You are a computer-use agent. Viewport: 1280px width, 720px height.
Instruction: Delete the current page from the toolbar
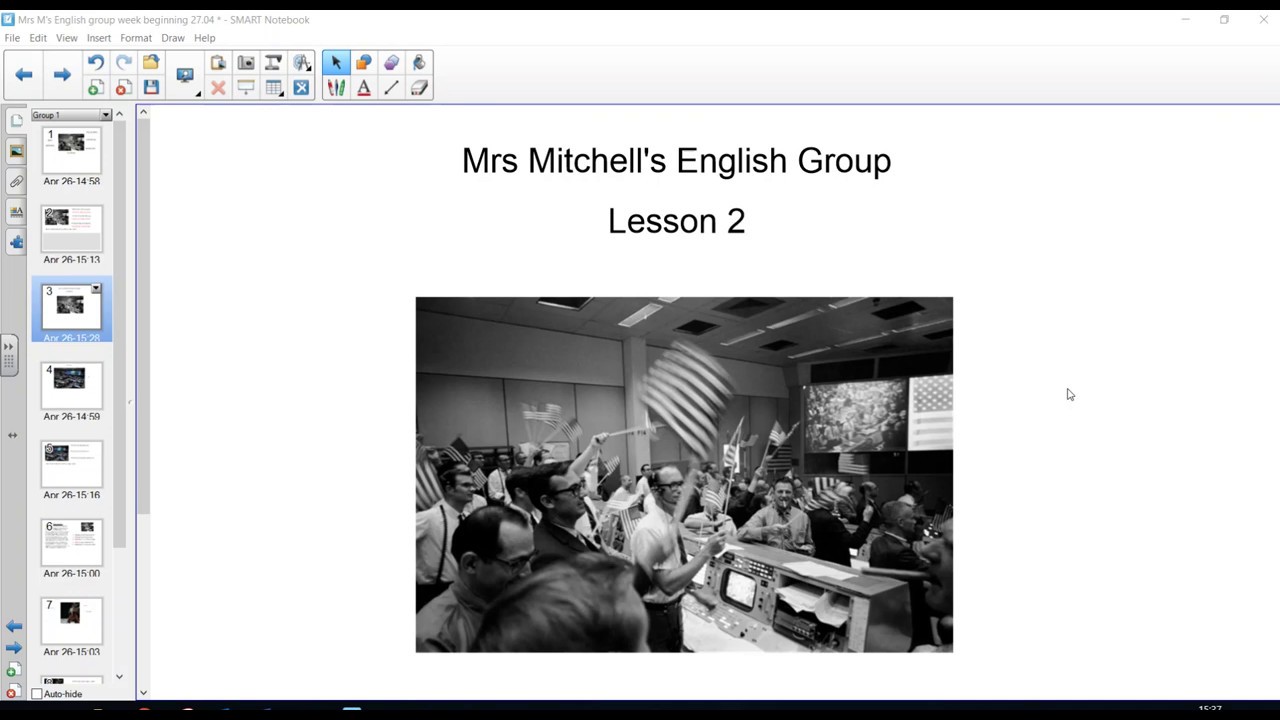(x=123, y=88)
